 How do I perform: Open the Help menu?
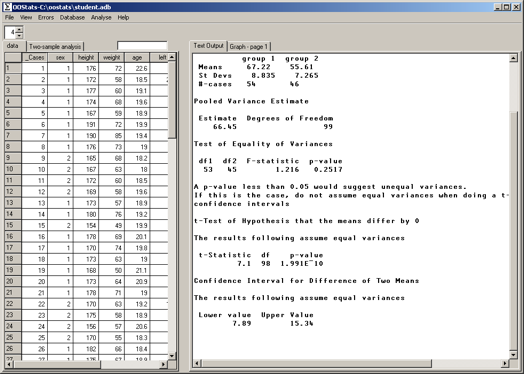click(123, 17)
